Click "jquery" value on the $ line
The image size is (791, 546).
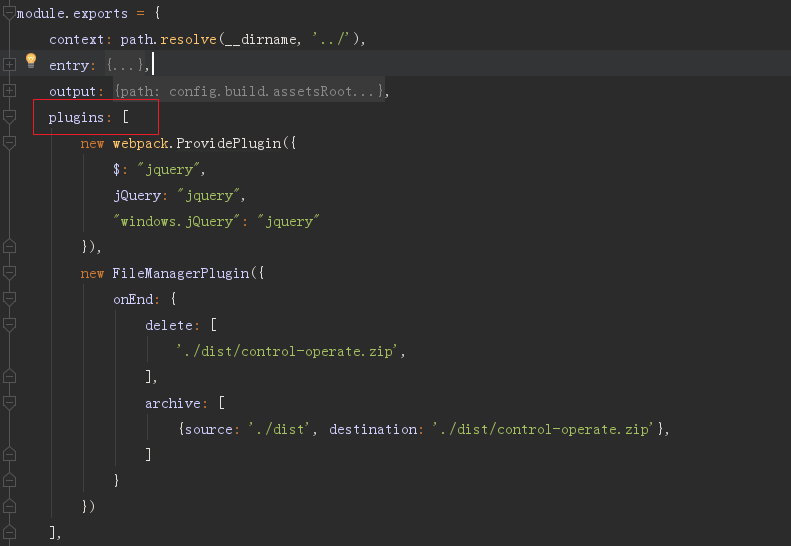point(170,169)
